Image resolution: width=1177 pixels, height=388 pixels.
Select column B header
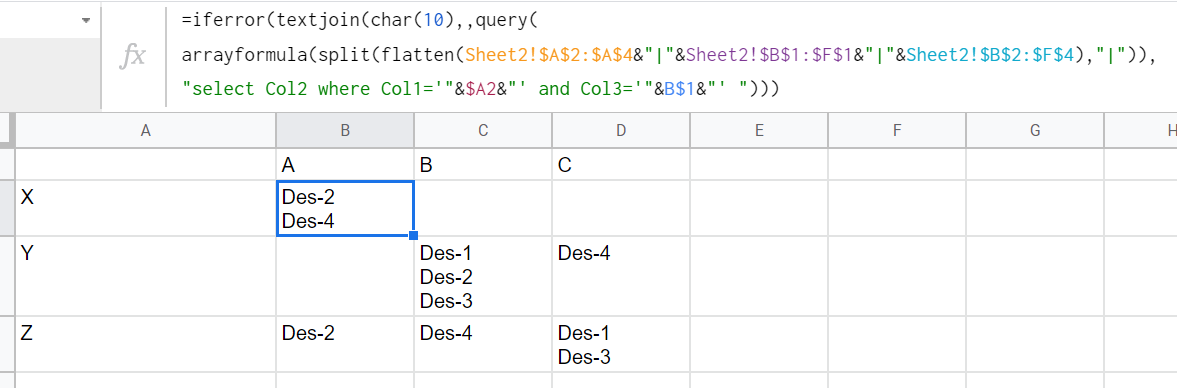[345, 131]
